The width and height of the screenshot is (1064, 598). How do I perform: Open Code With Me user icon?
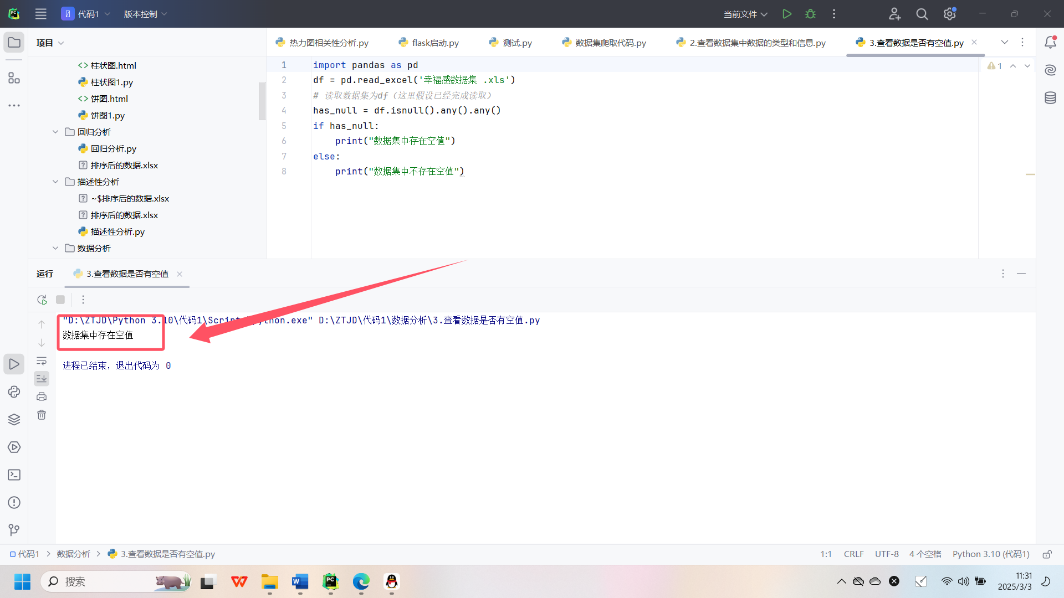894,14
